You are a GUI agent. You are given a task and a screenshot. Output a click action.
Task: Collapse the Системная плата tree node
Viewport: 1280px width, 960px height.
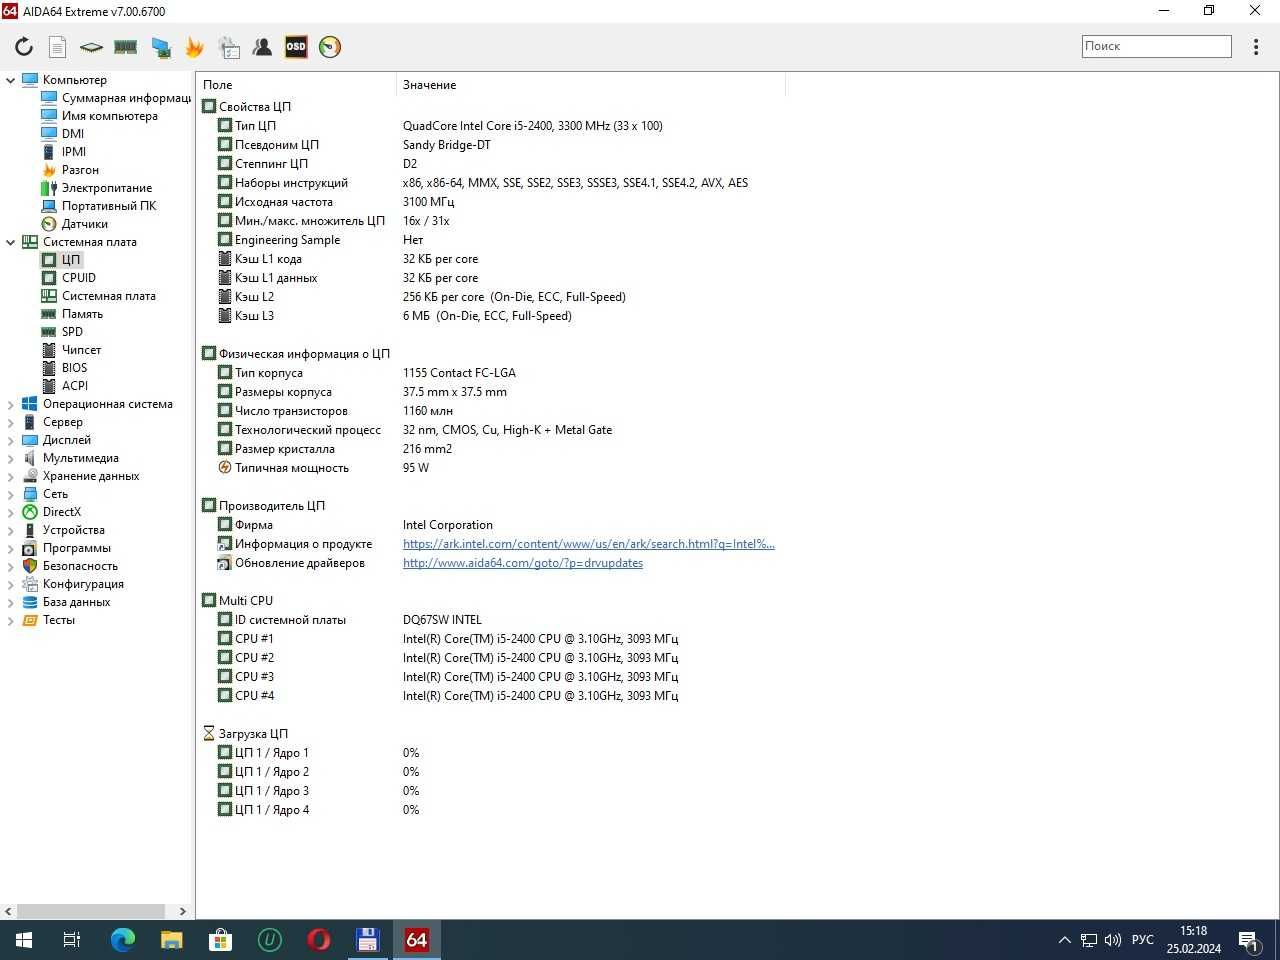(11, 242)
